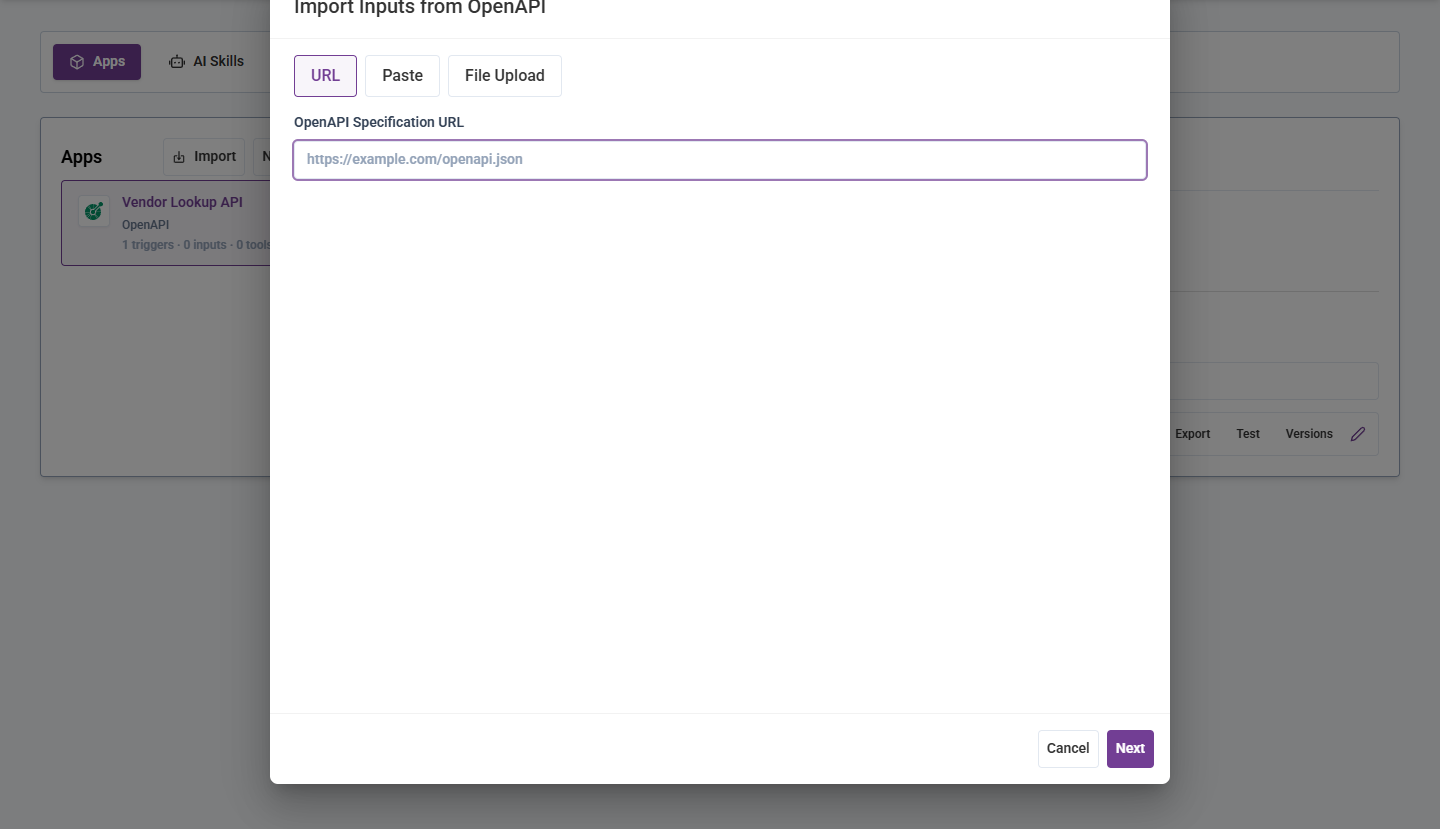Click Test in the background toolbar
The width and height of the screenshot is (1440, 829).
(1248, 434)
